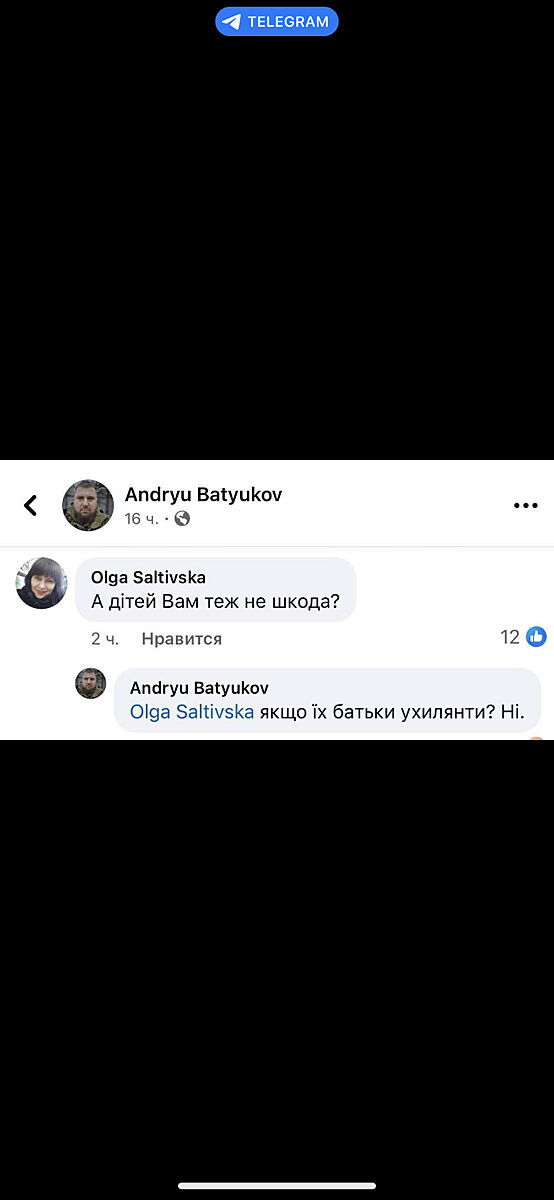Click the "2 ч." comment timestamp
Image resolution: width=554 pixels, height=1200 pixels.
coord(104,638)
